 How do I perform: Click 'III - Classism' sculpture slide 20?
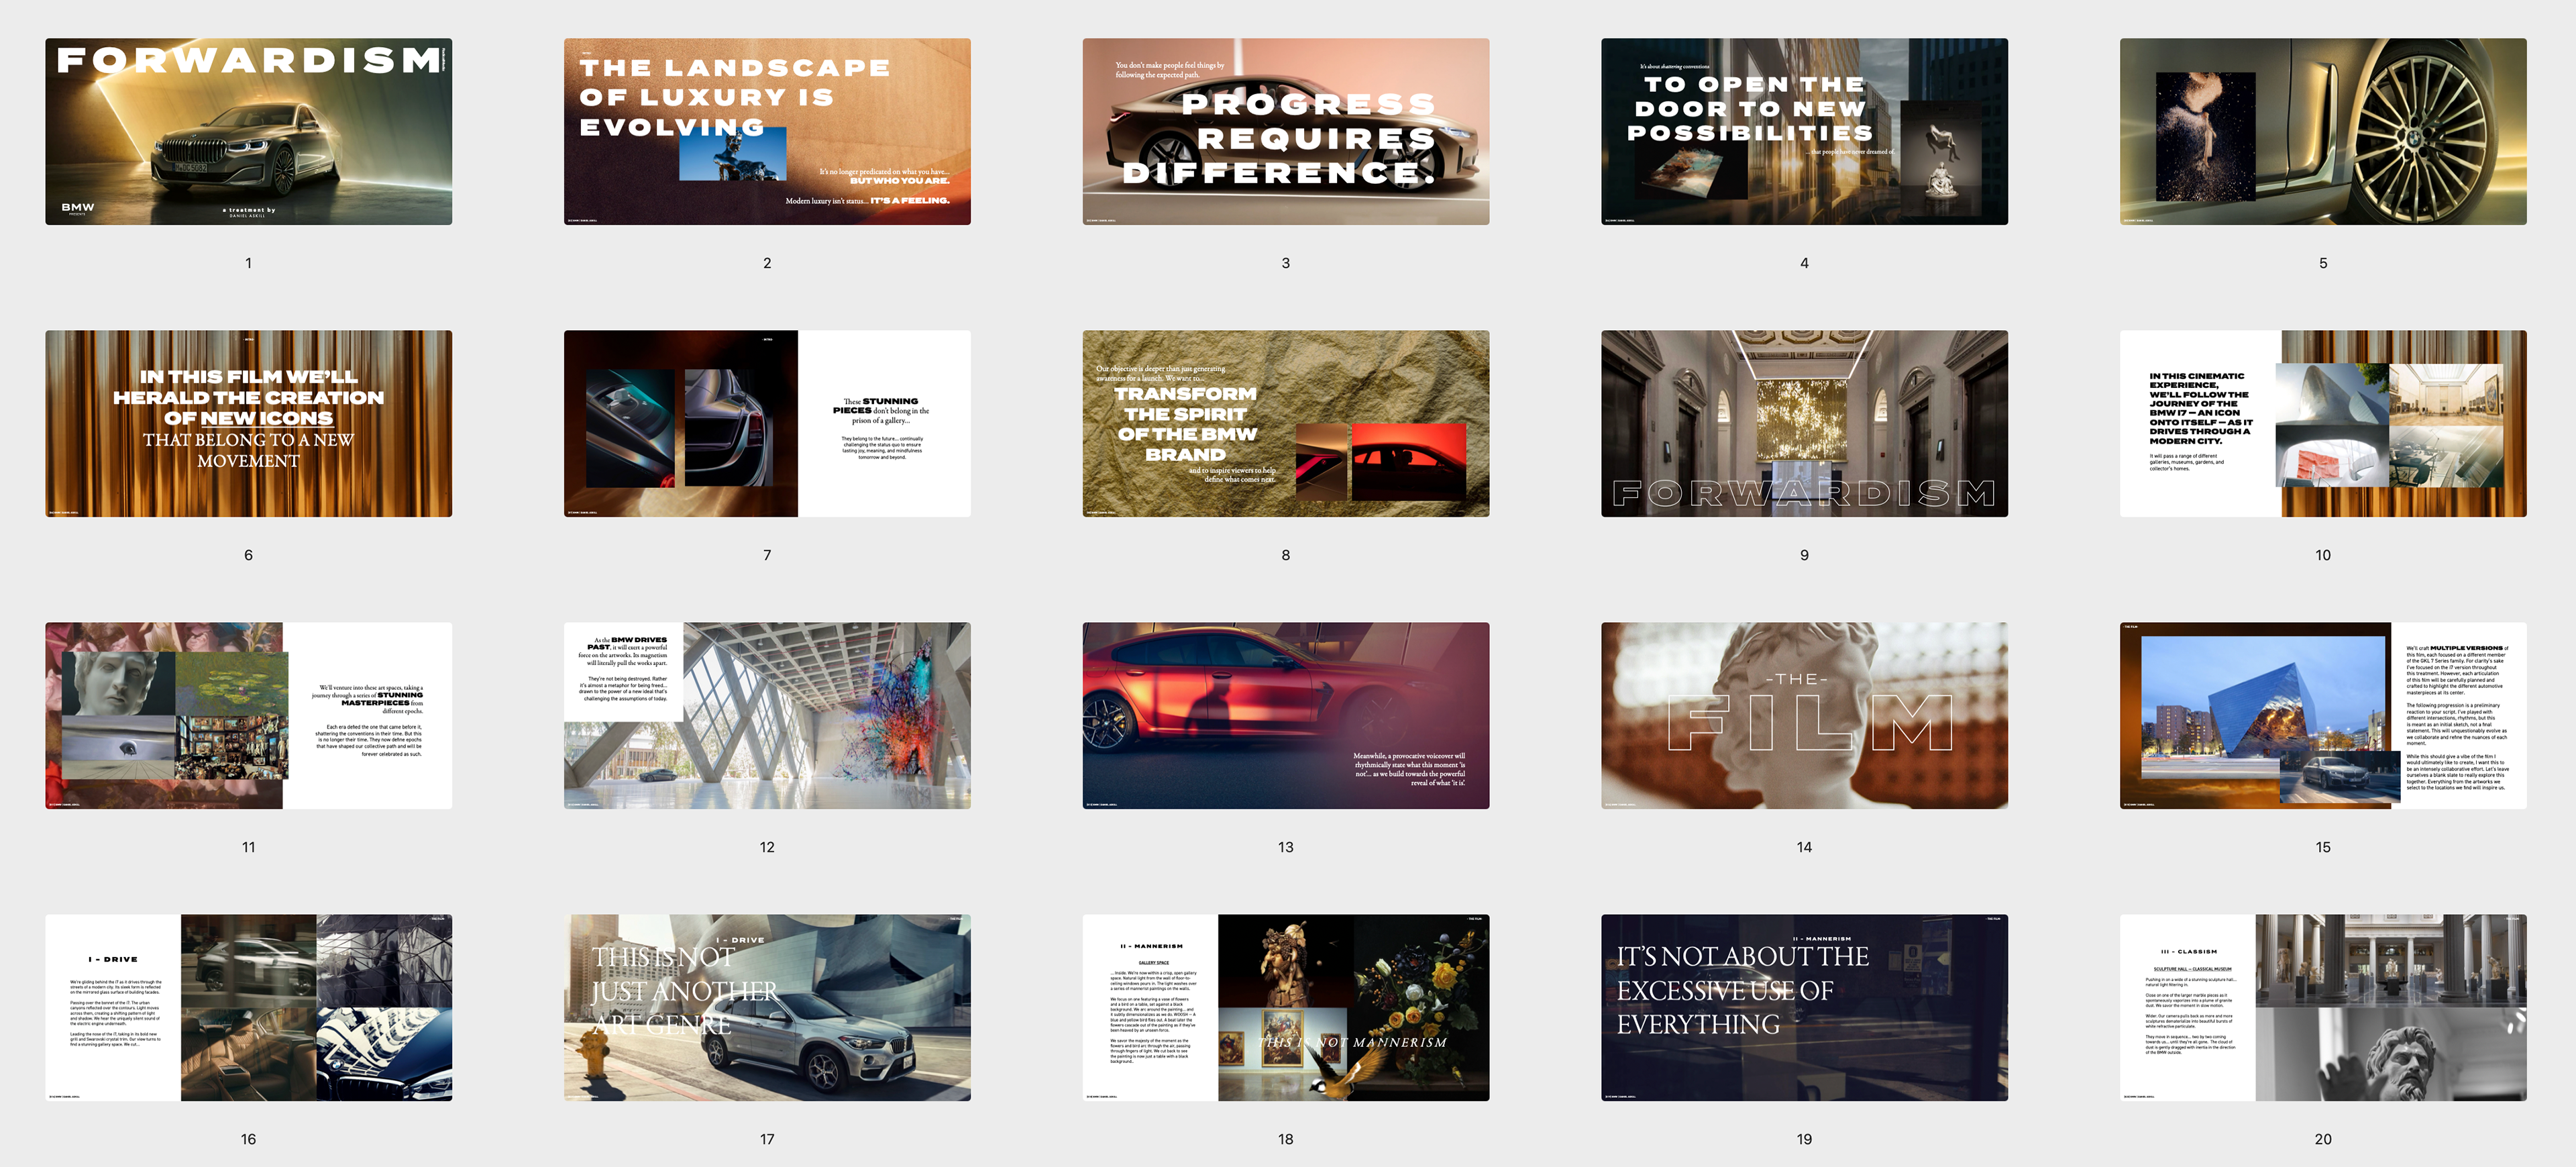2322,1007
